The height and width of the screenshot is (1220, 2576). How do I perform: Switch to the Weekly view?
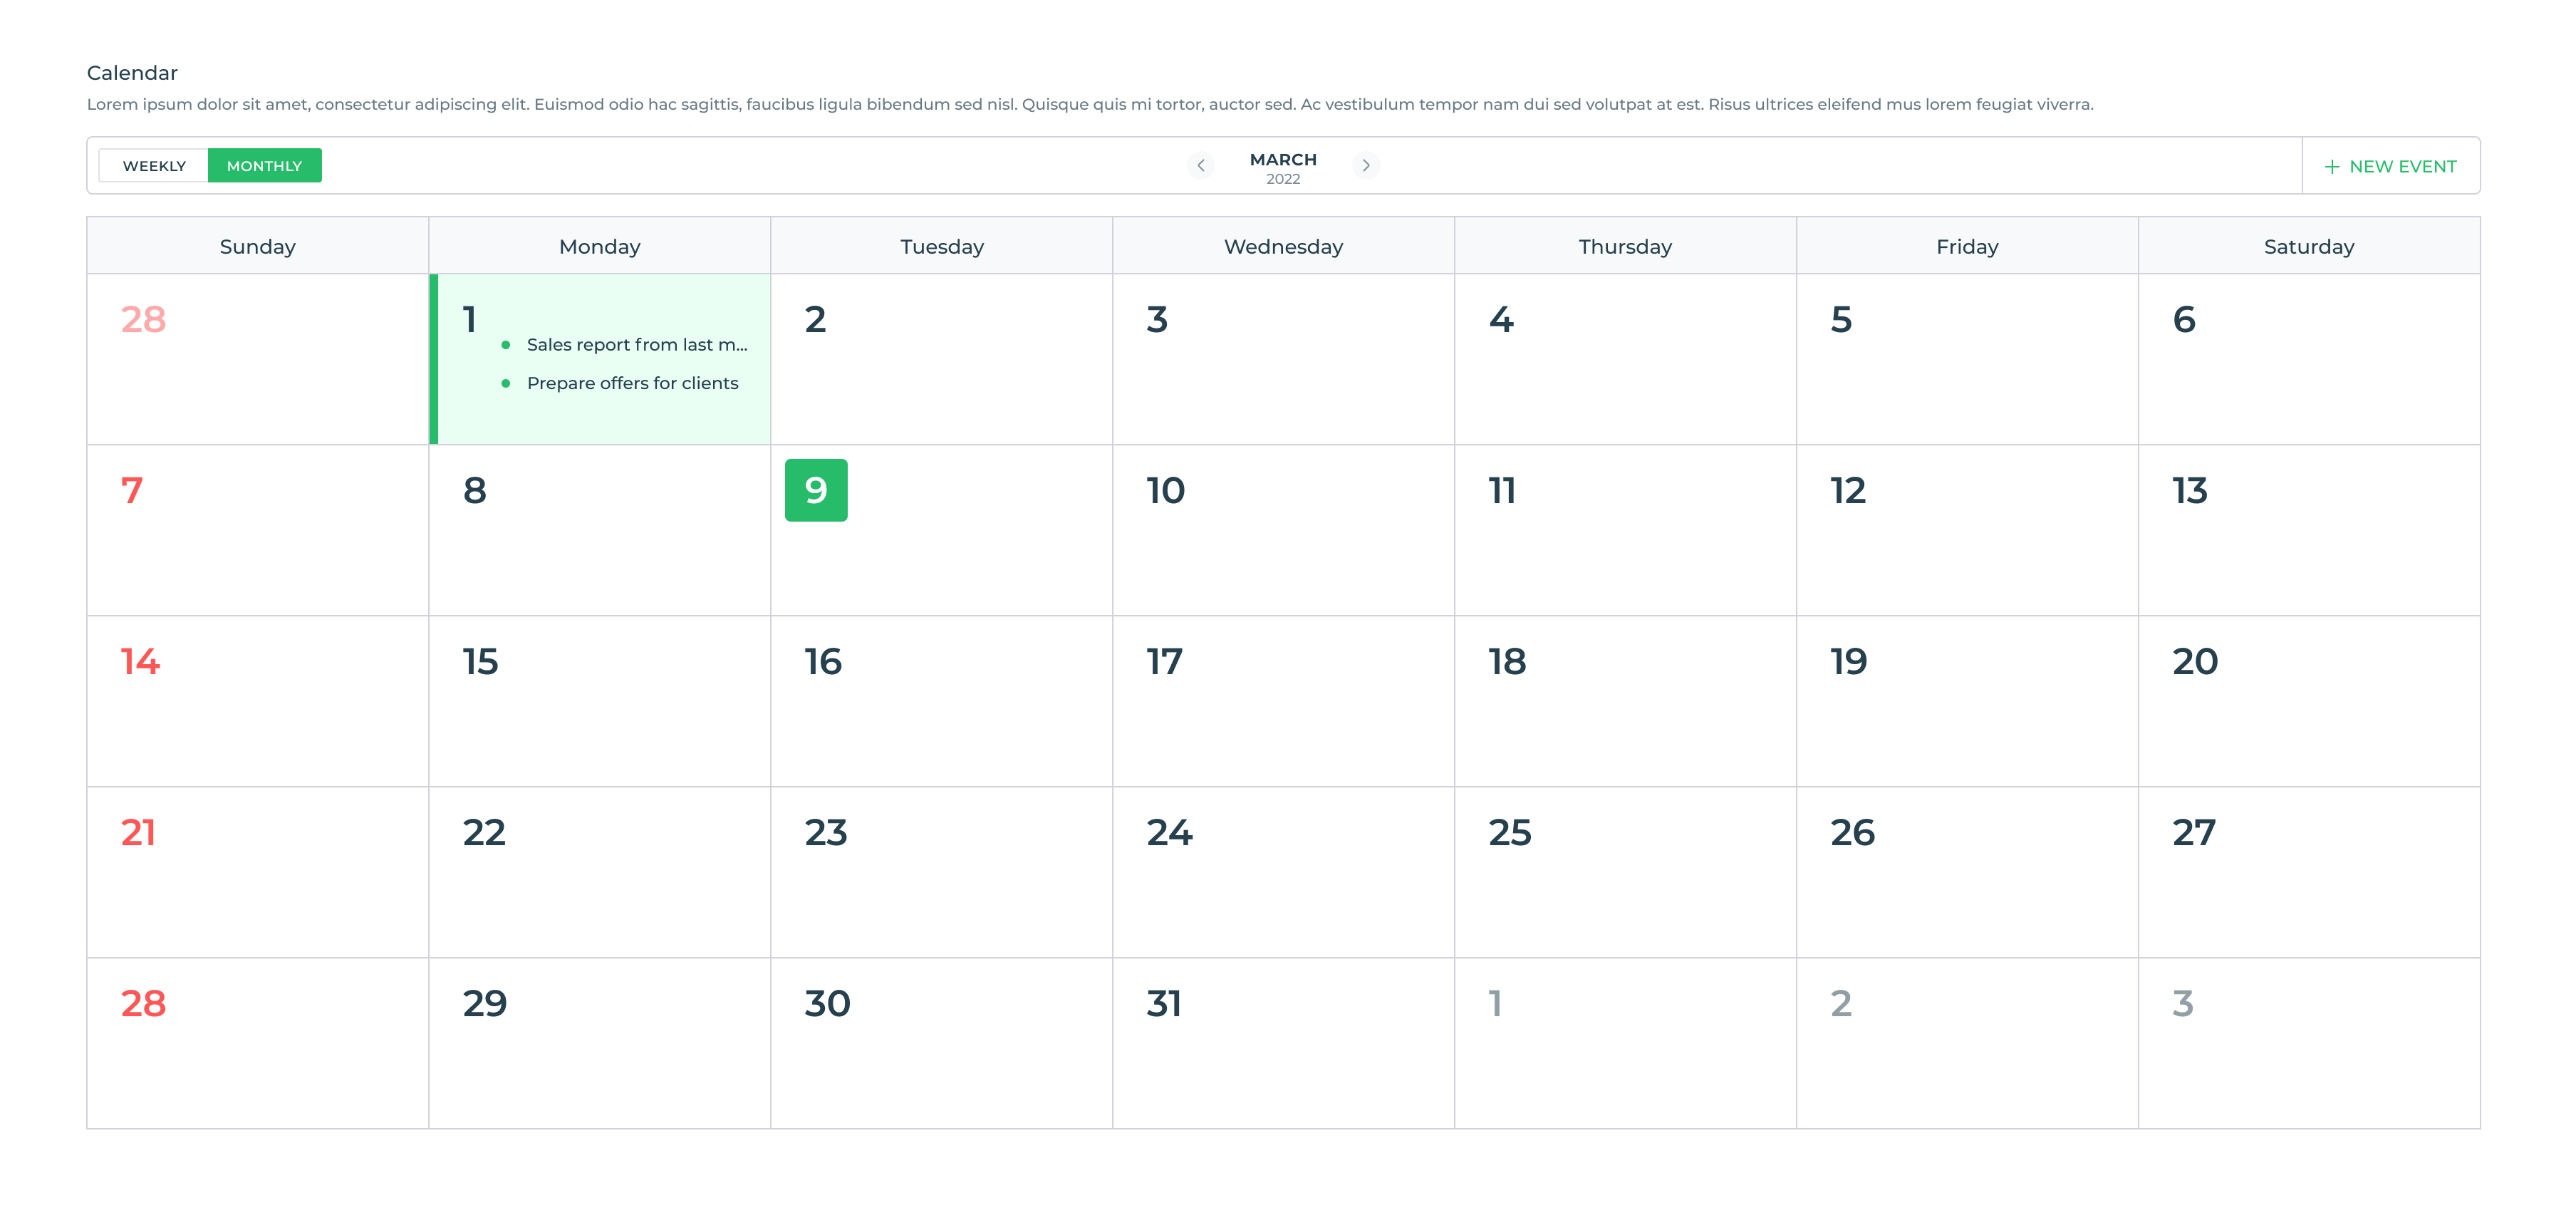coord(154,166)
